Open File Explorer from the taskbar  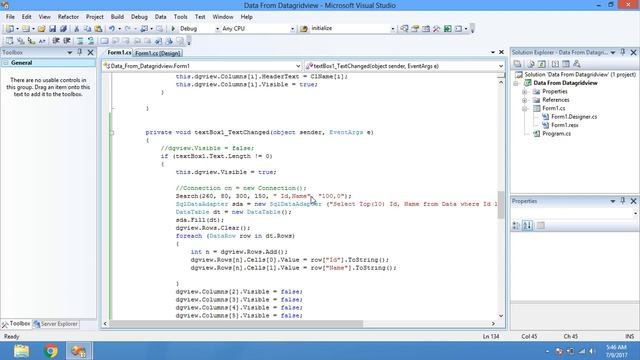[21, 351]
